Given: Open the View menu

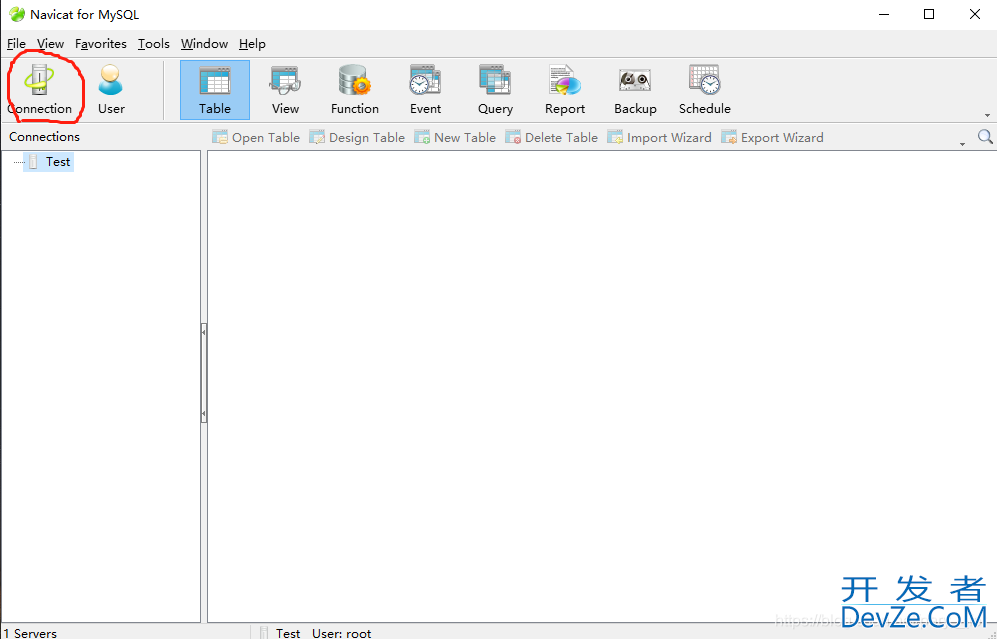Looking at the screenshot, I should [50, 44].
